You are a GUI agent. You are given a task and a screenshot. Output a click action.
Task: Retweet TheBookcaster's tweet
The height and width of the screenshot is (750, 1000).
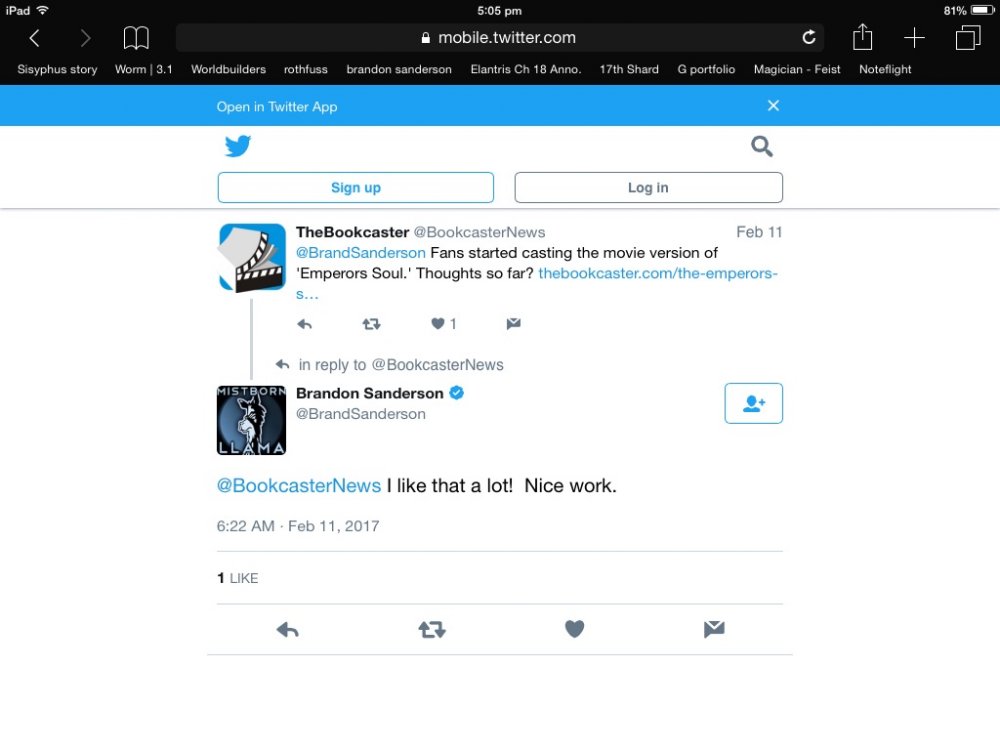click(x=371, y=324)
